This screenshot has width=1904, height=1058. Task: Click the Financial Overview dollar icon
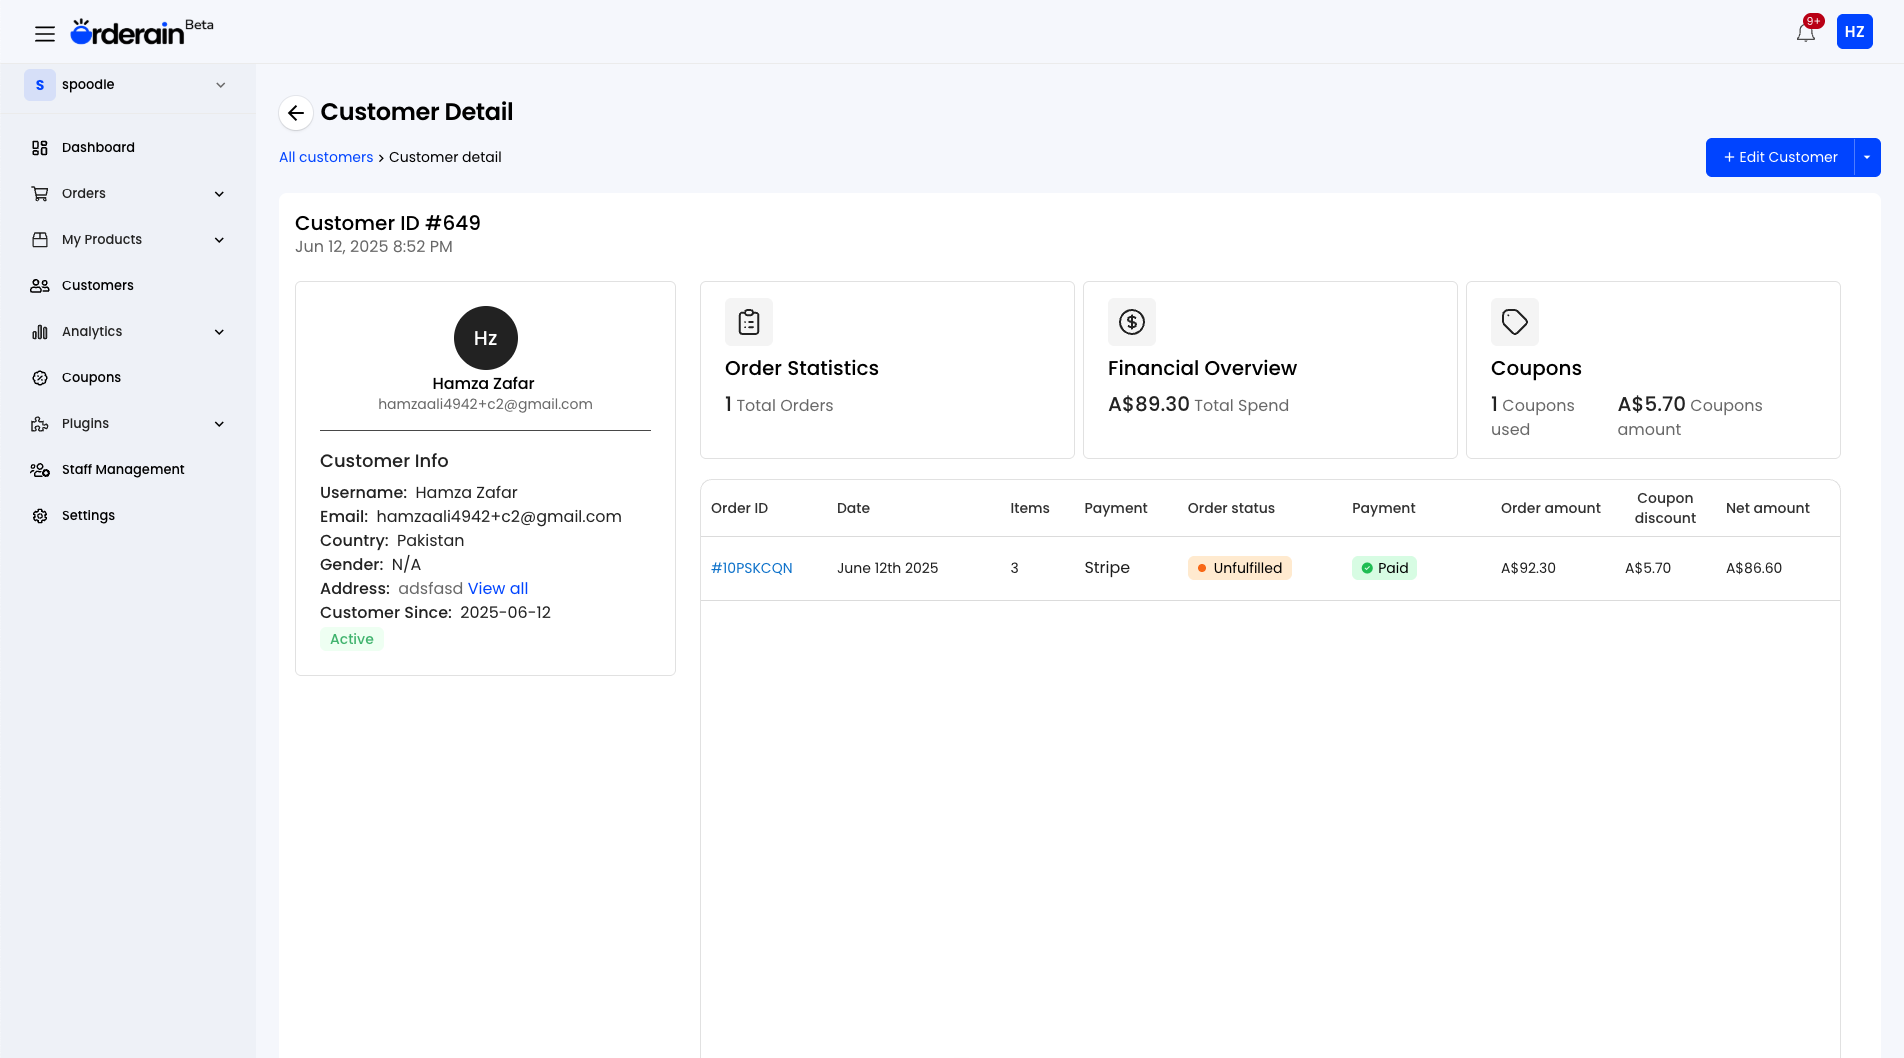(1131, 322)
